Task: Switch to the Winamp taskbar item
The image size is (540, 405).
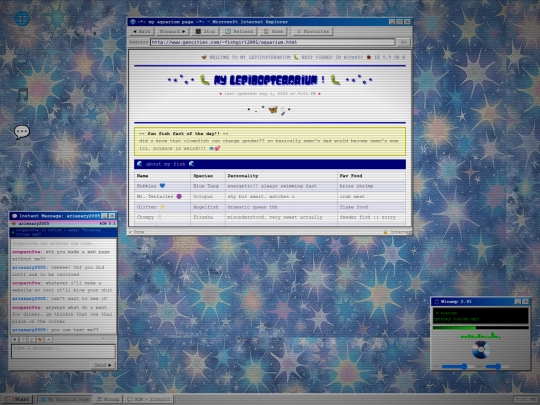Action: (x=108, y=399)
